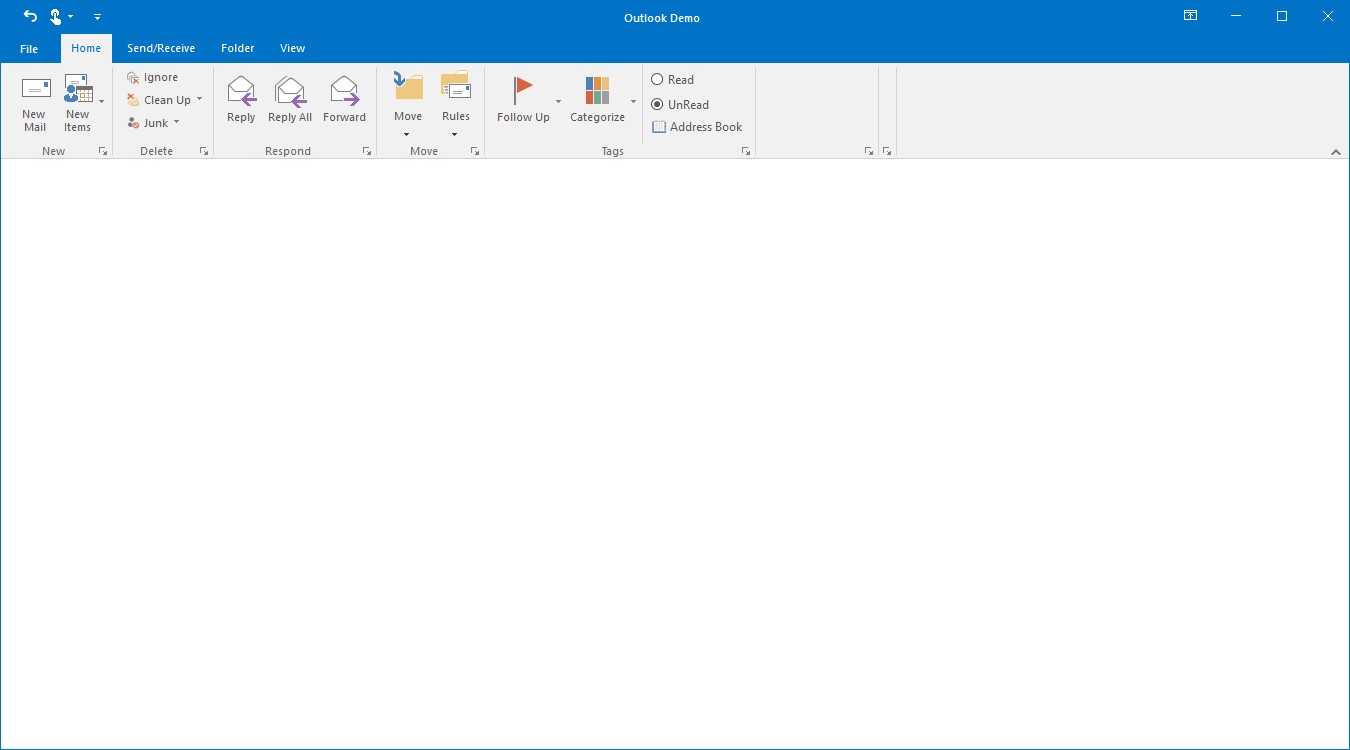The image size is (1350, 750).
Task: Expand the Rules dropdown arrow
Action: [456, 134]
